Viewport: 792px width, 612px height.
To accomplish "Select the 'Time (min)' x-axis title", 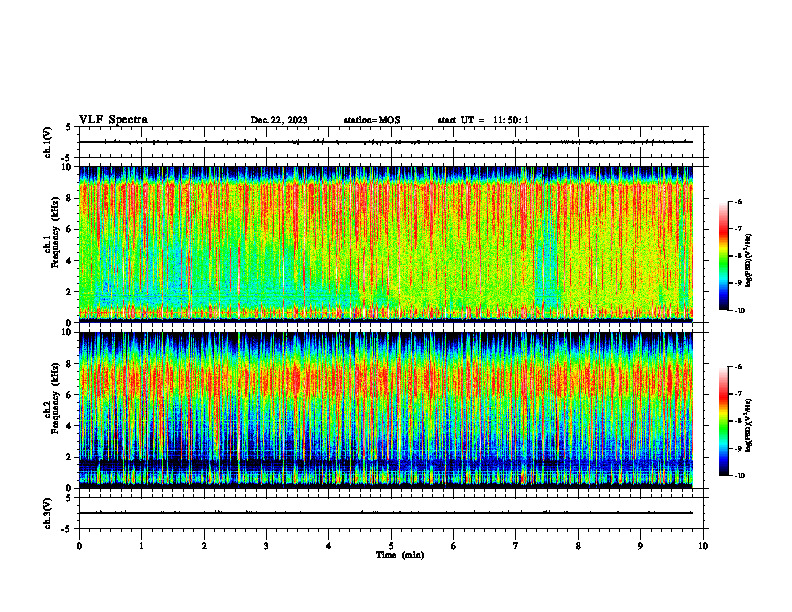I will pos(400,555).
